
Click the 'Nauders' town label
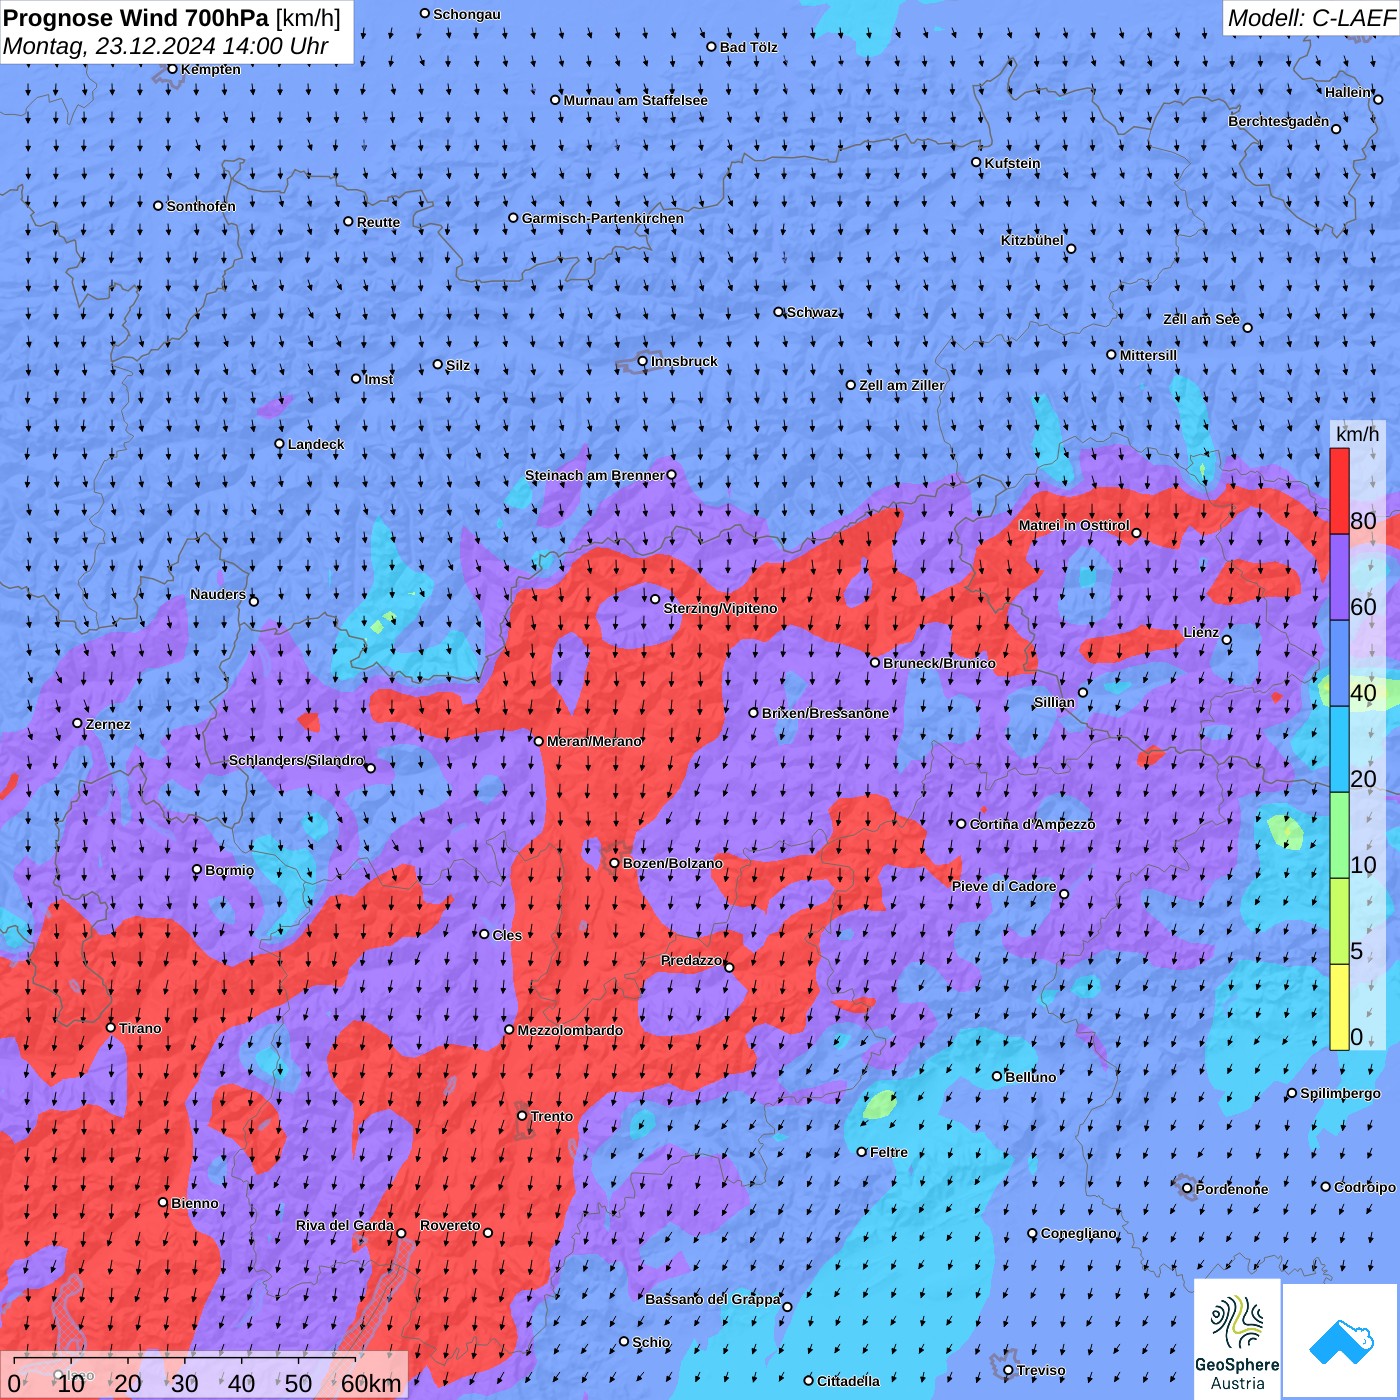pyautogui.click(x=217, y=594)
